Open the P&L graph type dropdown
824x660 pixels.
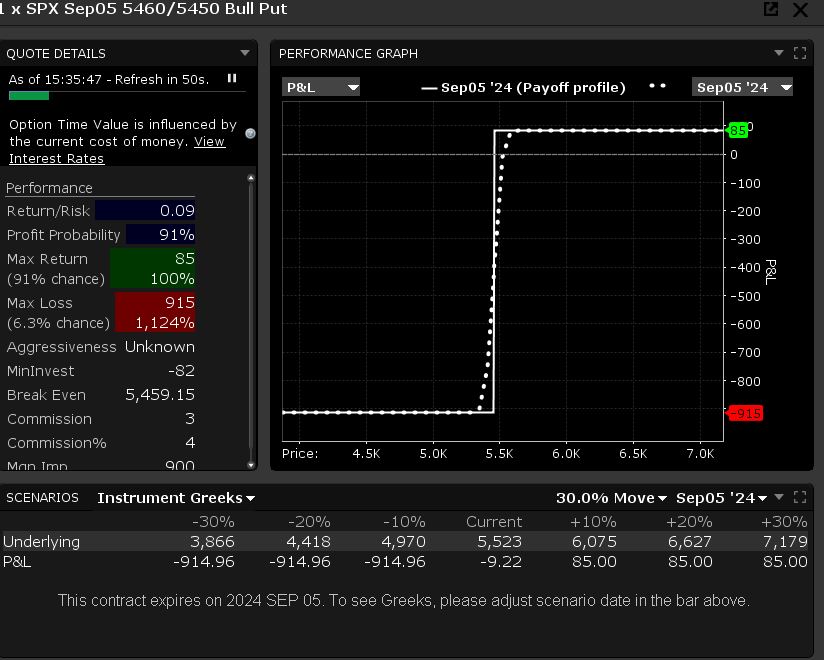(x=321, y=87)
